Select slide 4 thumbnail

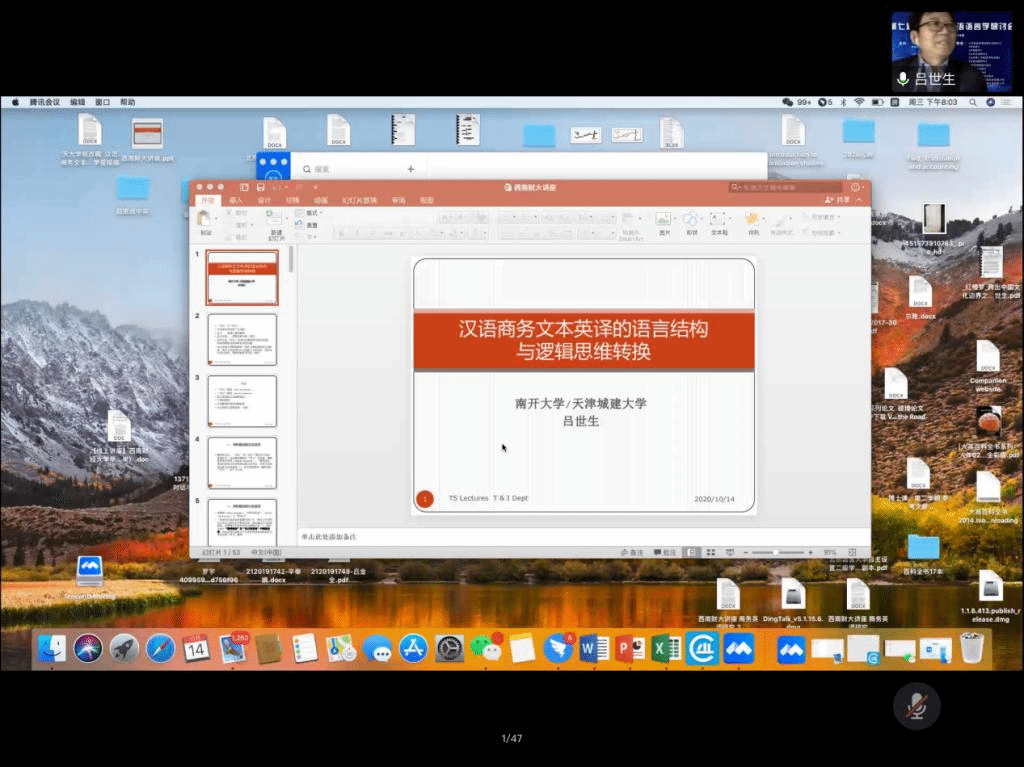click(242, 463)
